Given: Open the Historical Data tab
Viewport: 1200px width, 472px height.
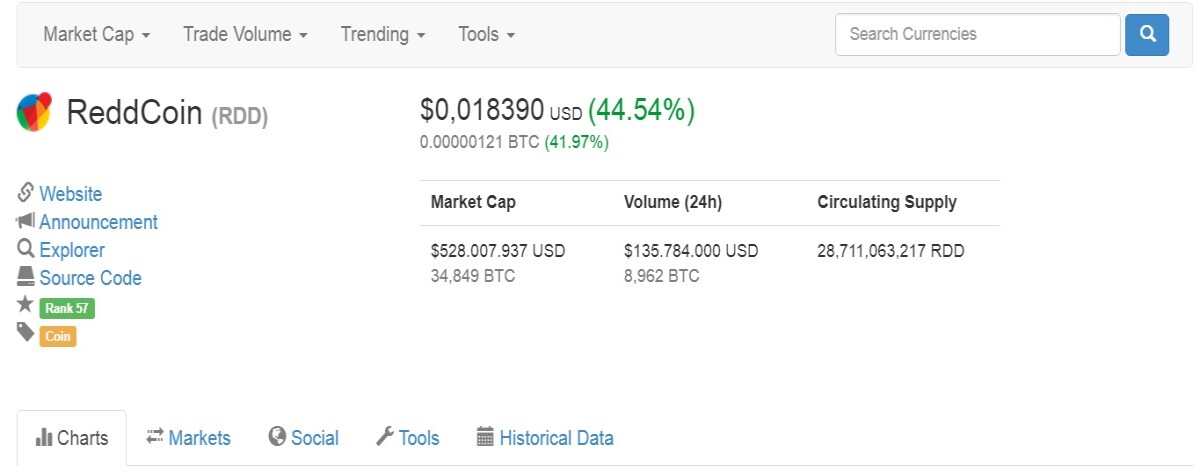Looking at the screenshot, I should pyautogui.click(x=545, y=438).
